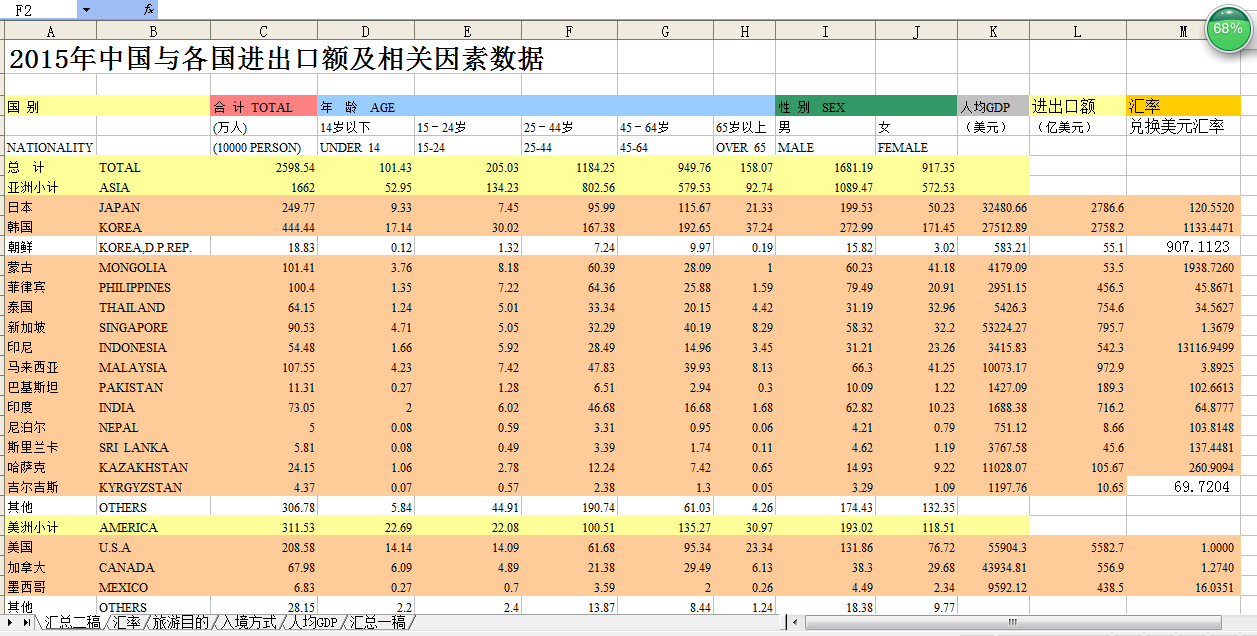Click the PHILIPPINES cell

click(x=153, y=287)
